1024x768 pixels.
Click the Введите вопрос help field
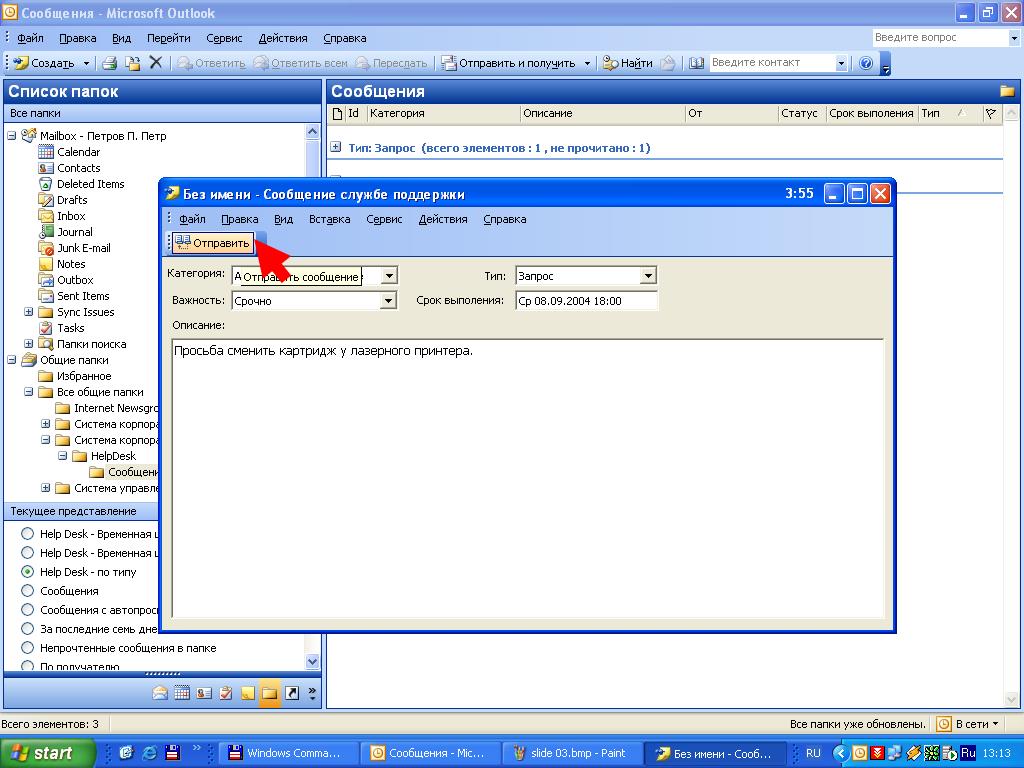point(940,38)
